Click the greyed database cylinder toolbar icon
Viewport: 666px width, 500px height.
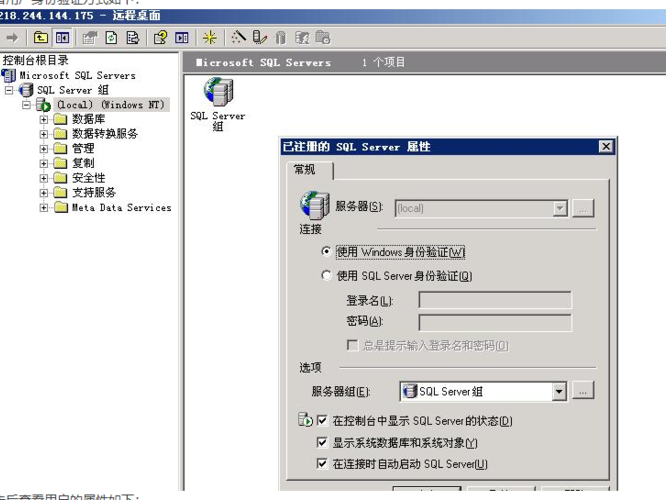click(280, 38)
